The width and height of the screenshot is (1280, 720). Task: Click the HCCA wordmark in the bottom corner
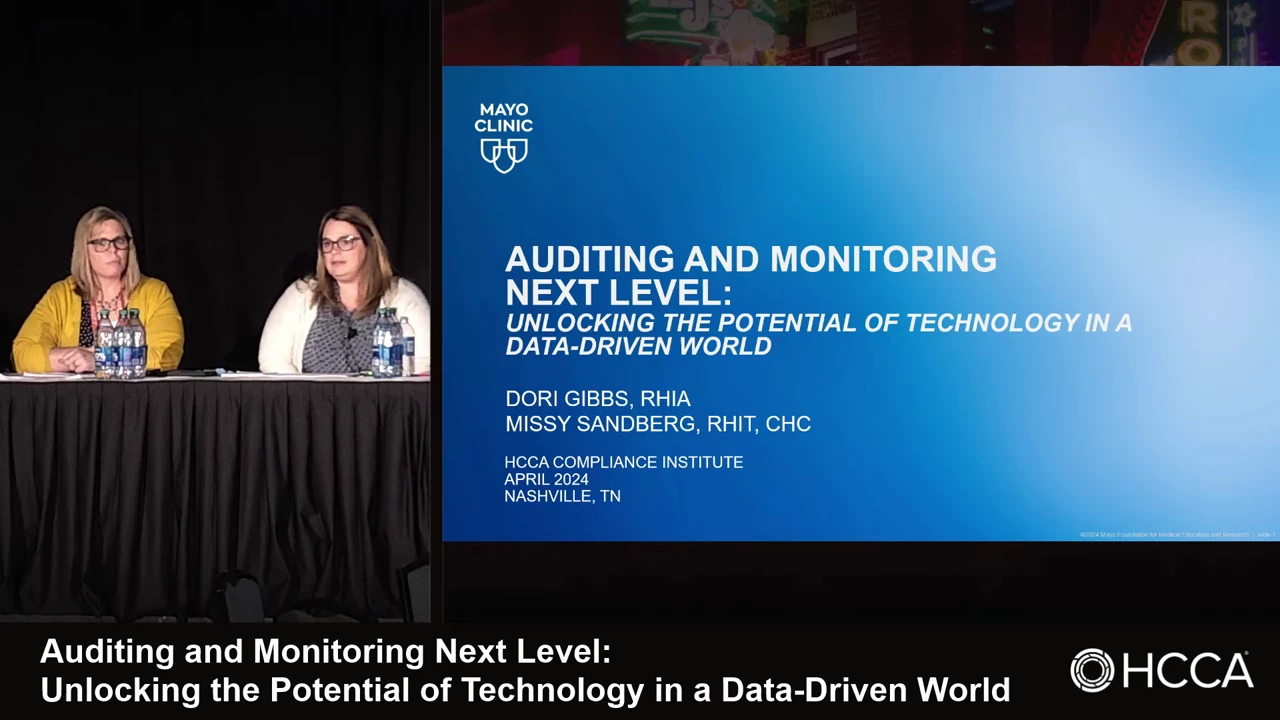[1186, 671]
